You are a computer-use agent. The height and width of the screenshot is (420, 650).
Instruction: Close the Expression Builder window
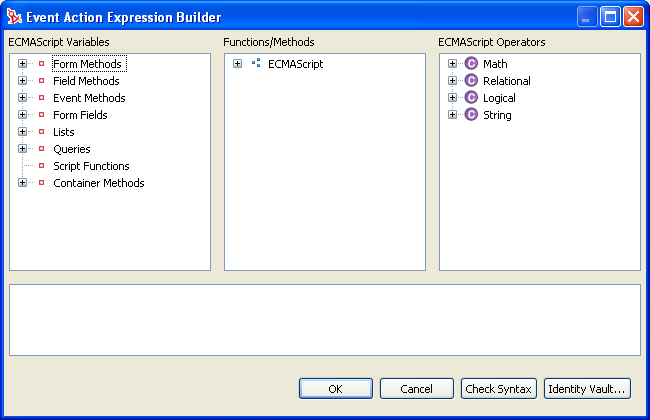[633, 17]
